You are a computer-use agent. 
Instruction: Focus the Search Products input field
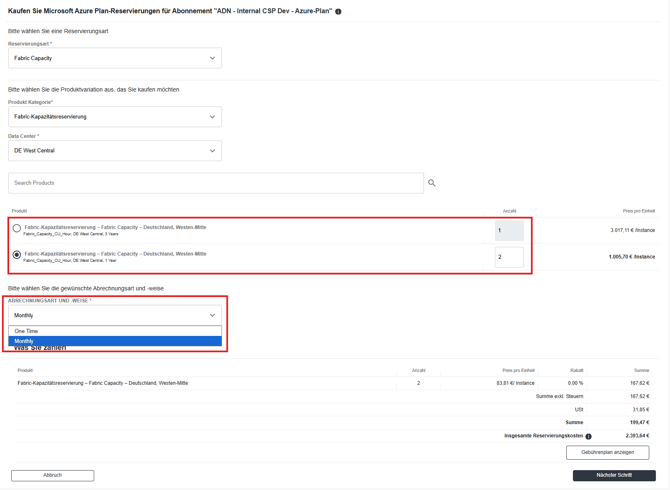pyautogui.click(x=216, y=183)
